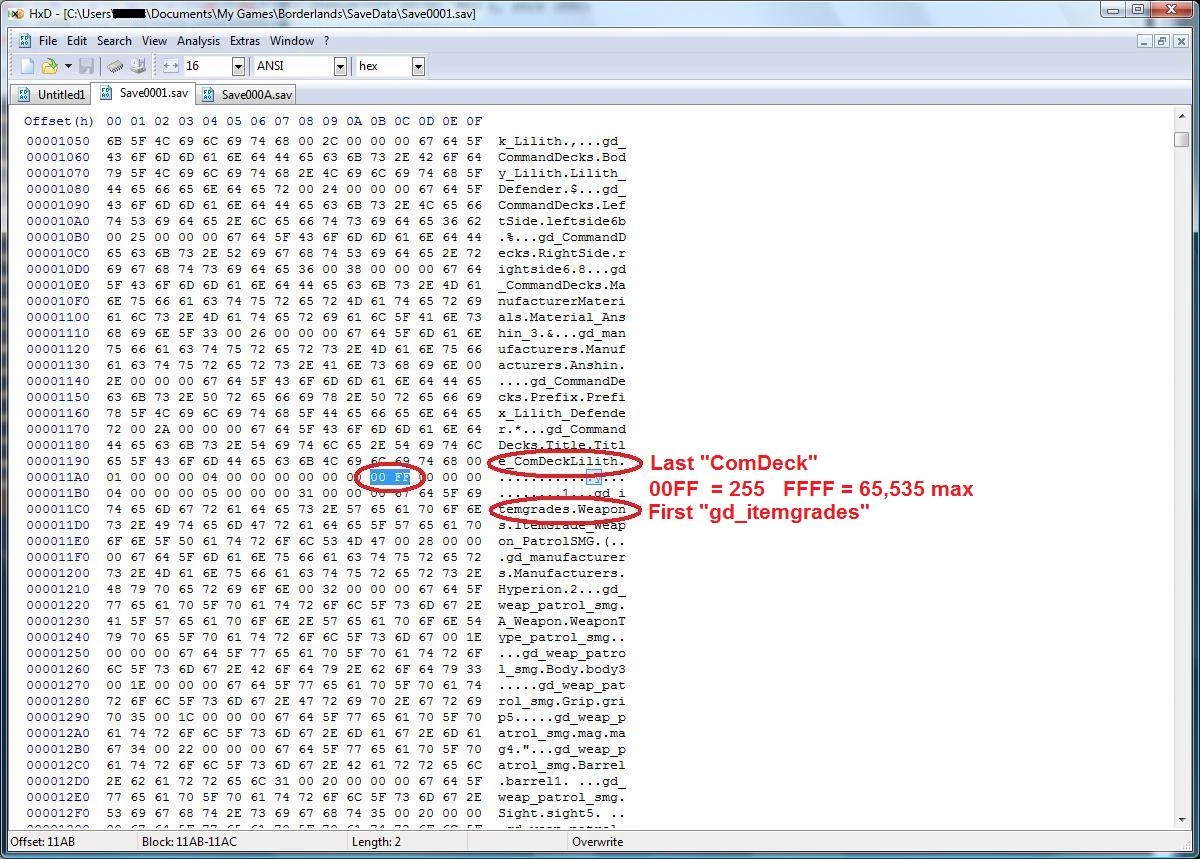Screen dimensions: 1200x859
Task: Open the Analysis menu
Action: click(x=198, y=41)
